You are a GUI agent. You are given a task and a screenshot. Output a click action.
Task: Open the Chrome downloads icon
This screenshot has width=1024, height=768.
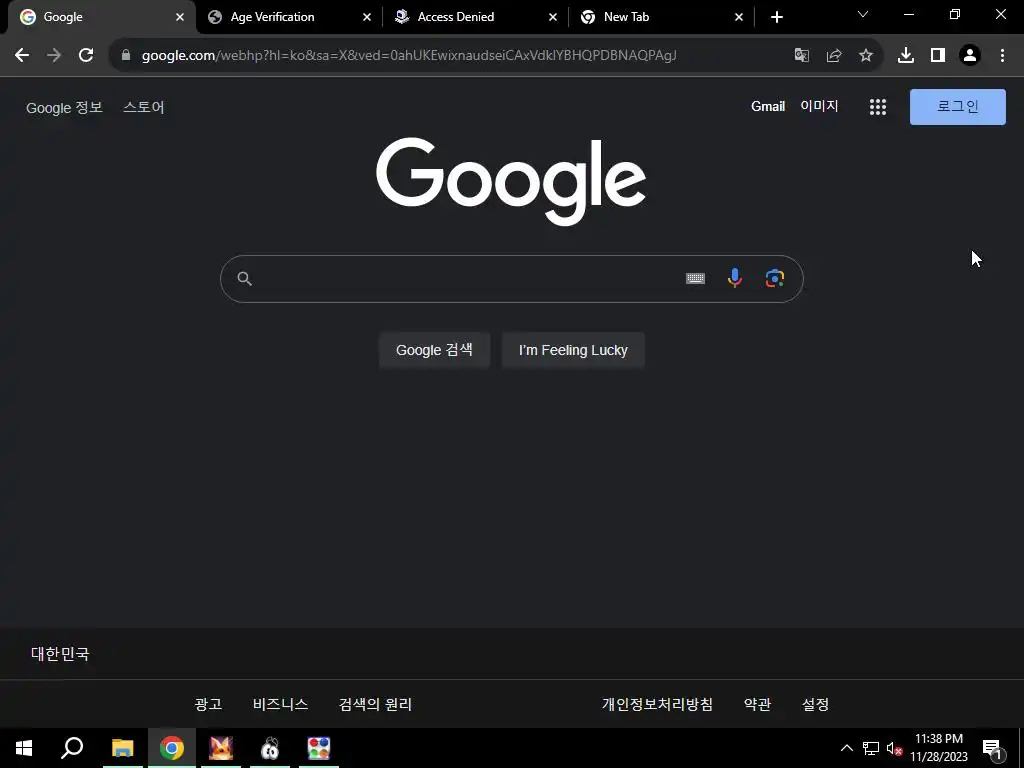[x=905, y=56]
